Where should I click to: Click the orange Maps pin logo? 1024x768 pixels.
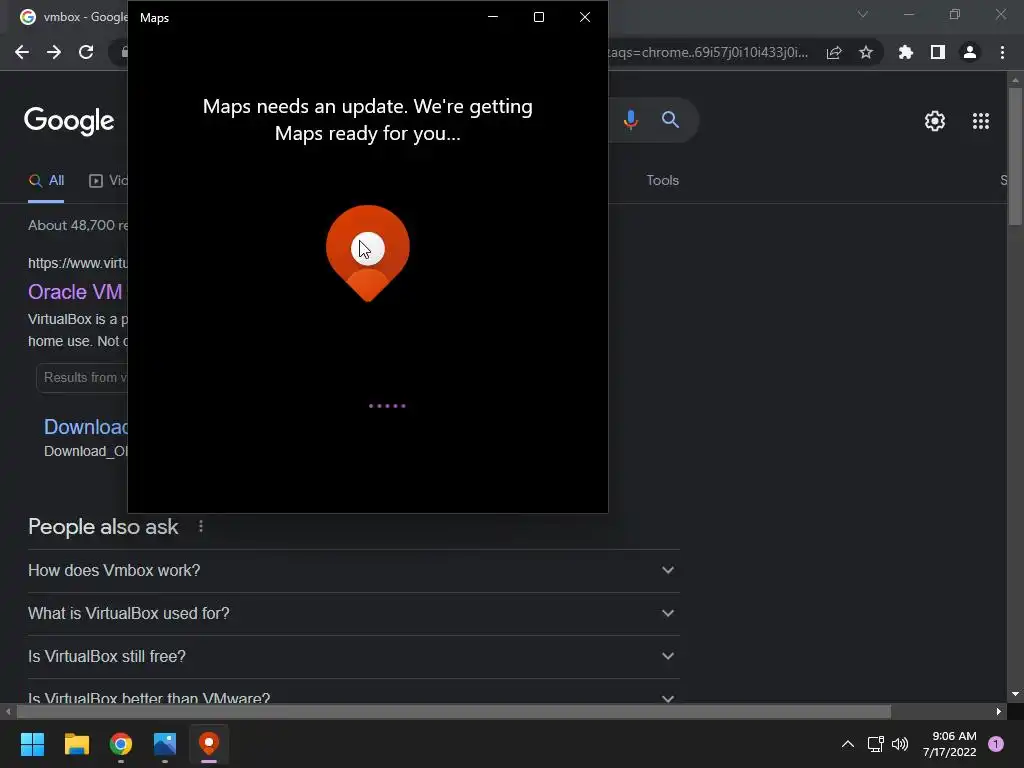(368, 253)
